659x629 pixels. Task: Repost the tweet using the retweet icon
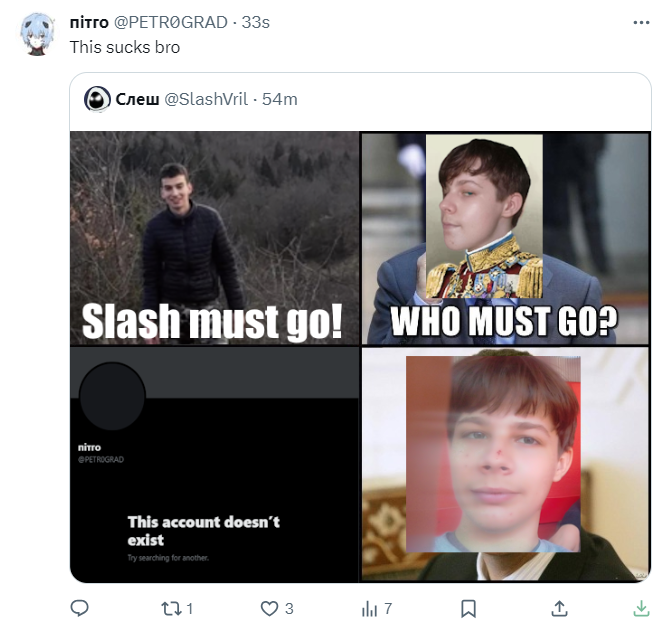[171, 608]
